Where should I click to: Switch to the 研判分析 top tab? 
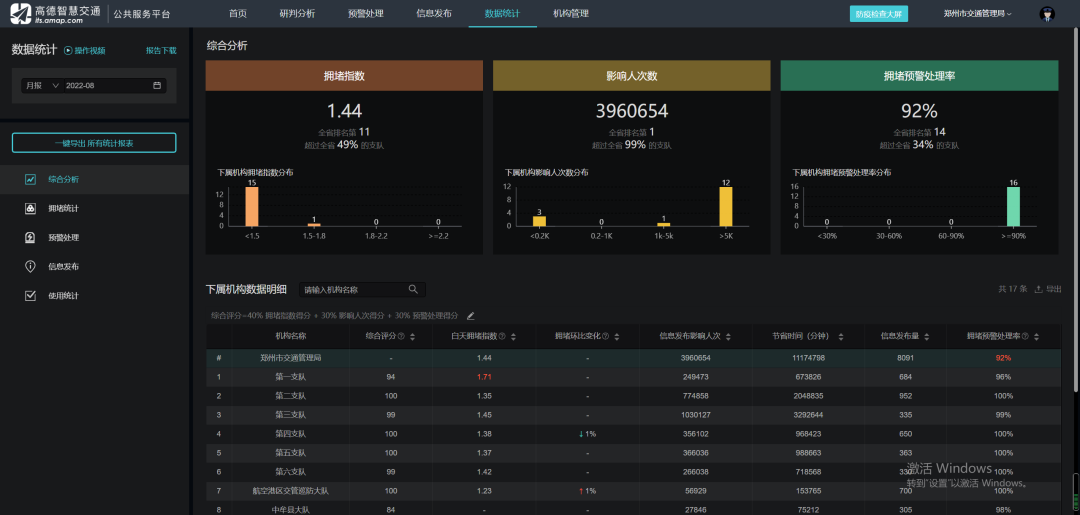[297, 14]
